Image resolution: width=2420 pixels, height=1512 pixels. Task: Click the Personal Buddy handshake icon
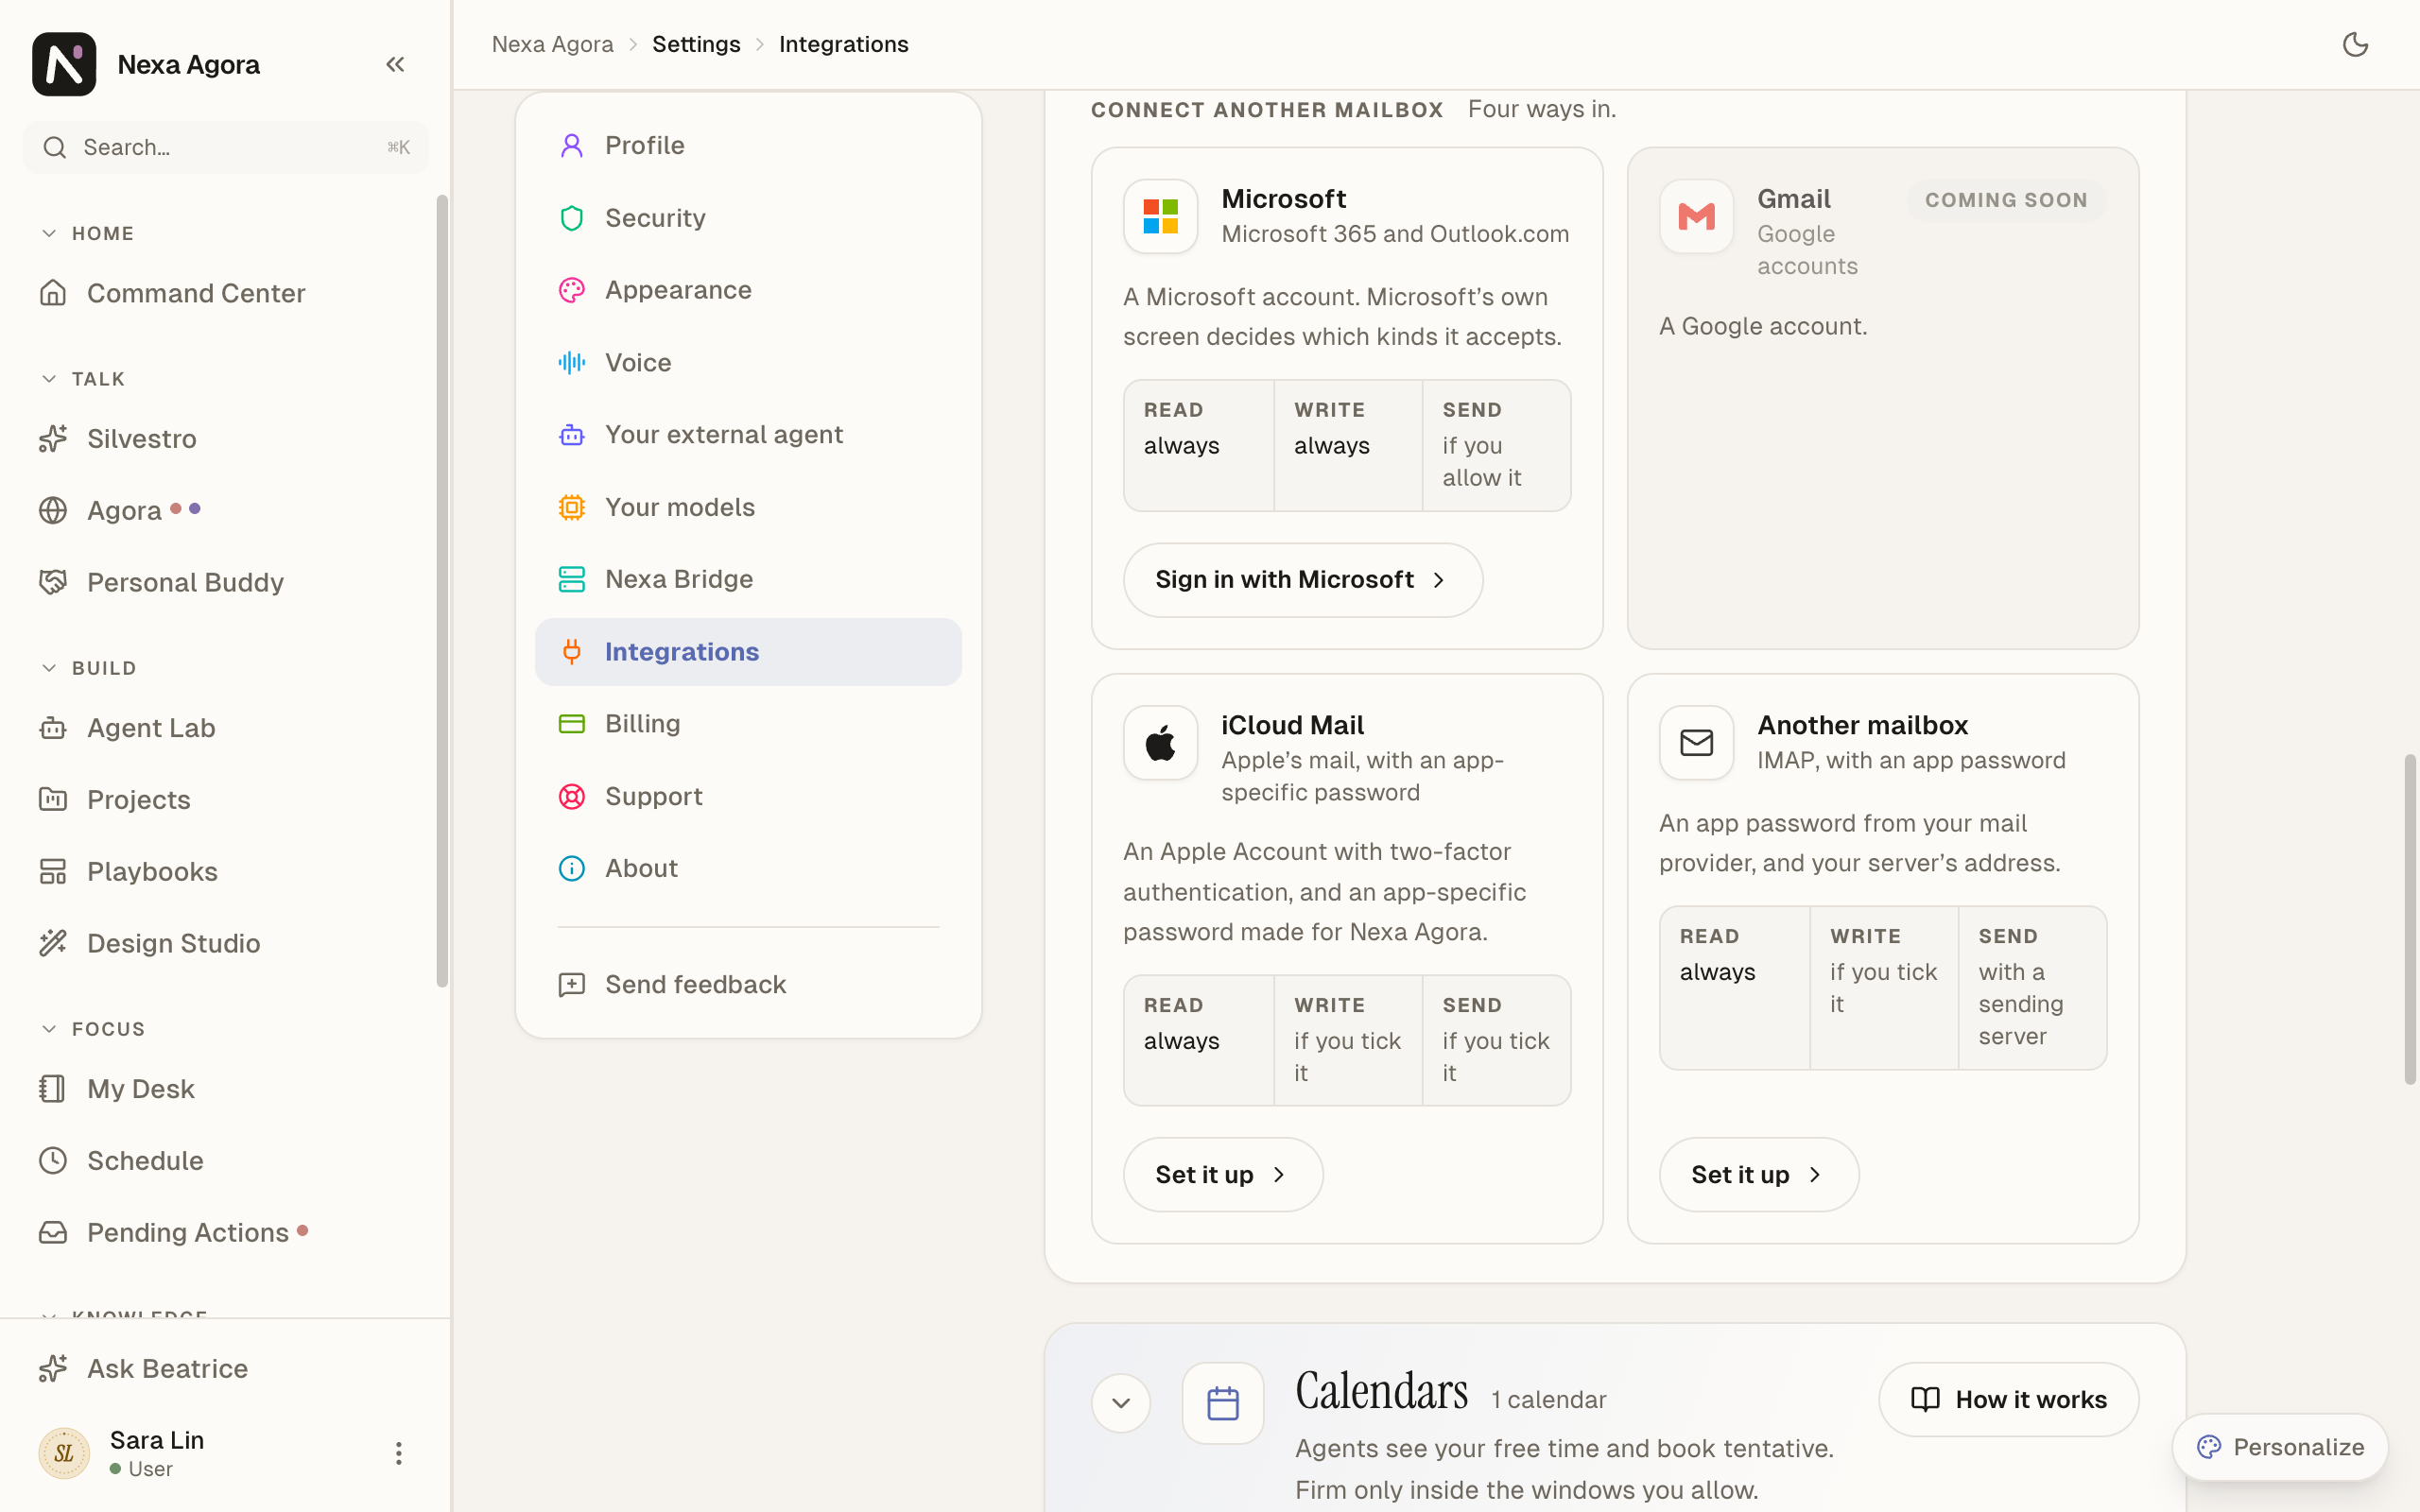point(53,582)
